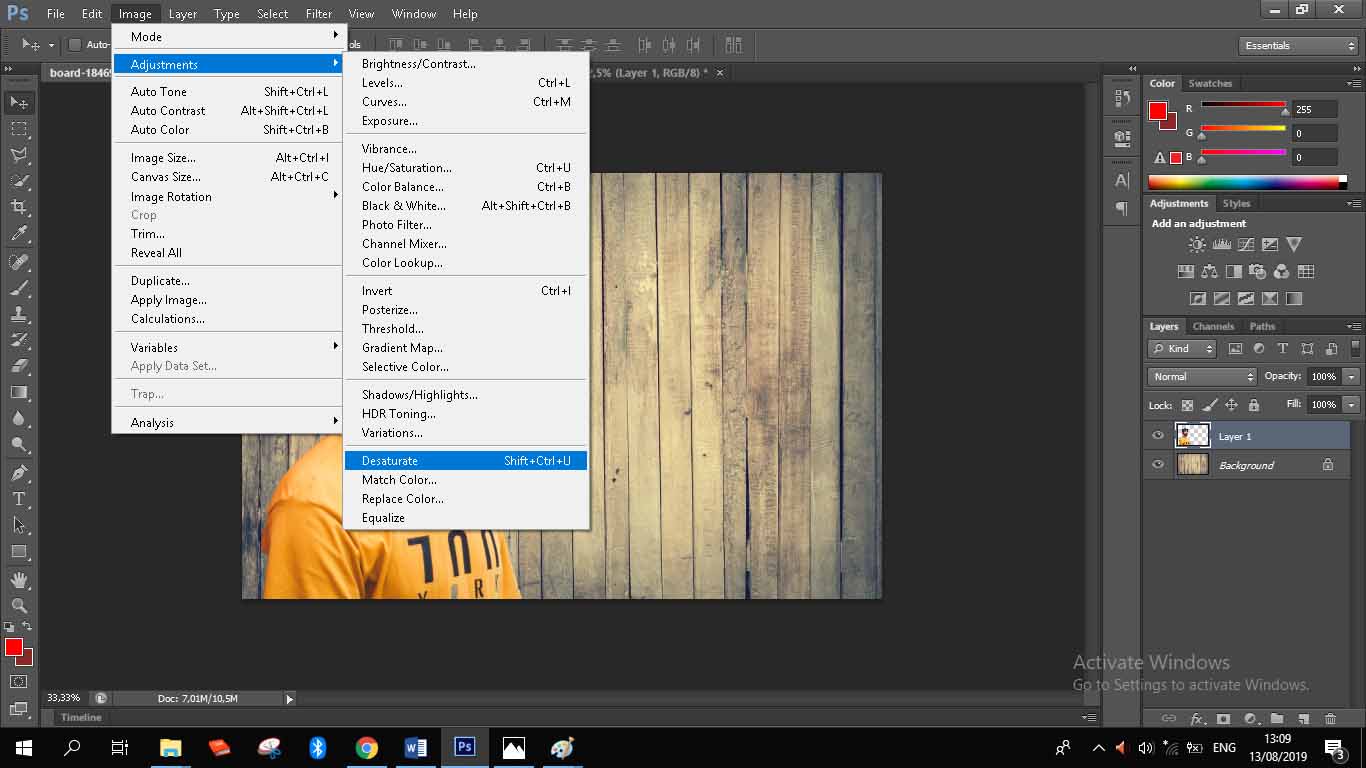
Task: Delete layer using the trash icon
Action: point(1330,718)
